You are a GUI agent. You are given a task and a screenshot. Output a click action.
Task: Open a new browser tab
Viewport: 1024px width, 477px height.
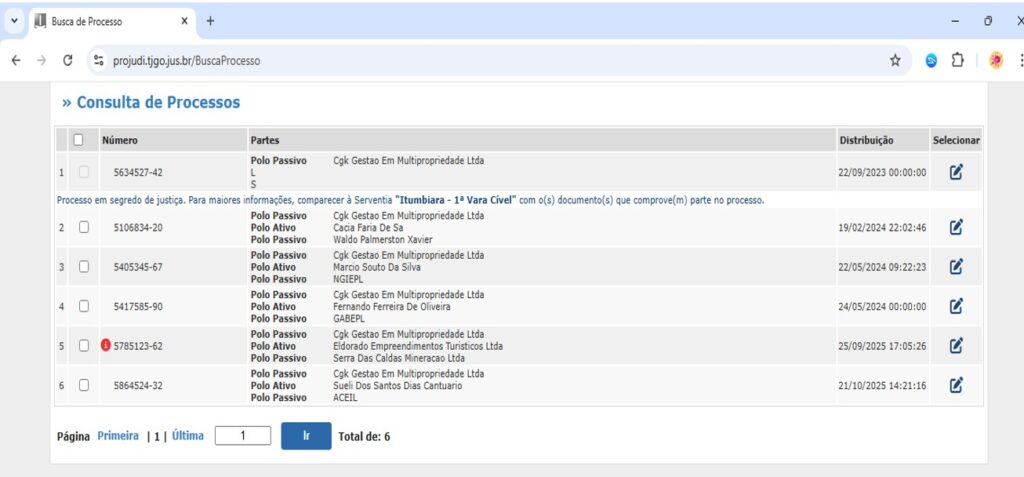210,21
